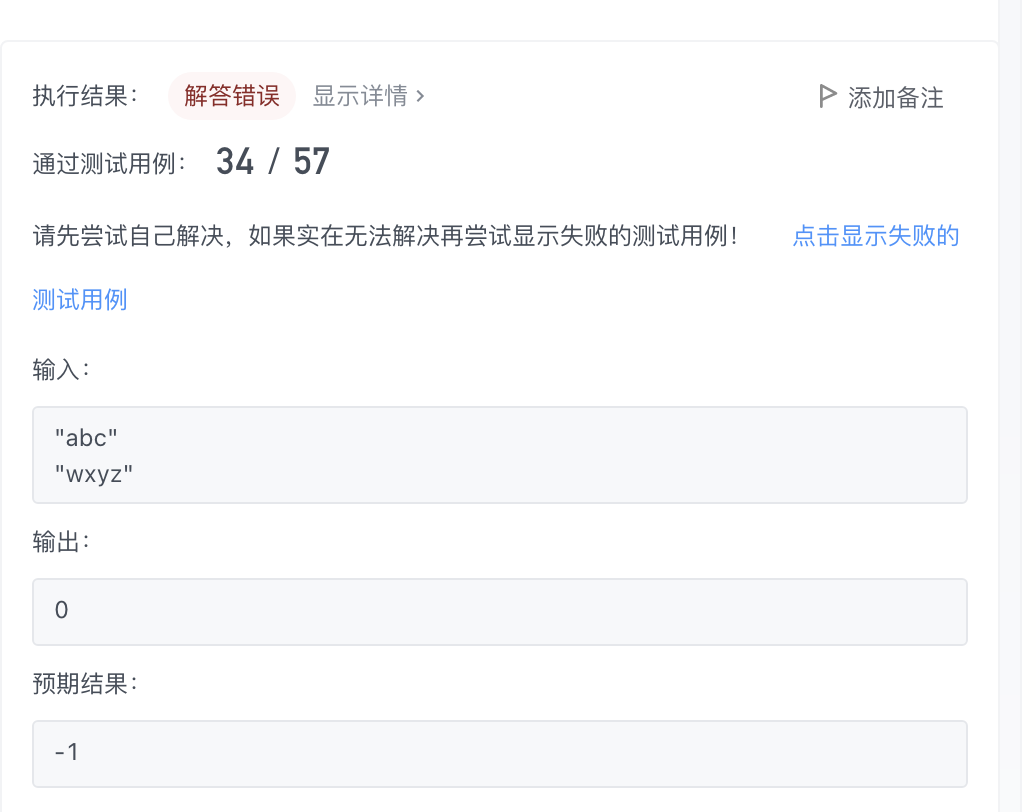Viewport: 1036px width, 812px height.
Task: Click the red 解答错误 status badge
Action: point(232,96)
